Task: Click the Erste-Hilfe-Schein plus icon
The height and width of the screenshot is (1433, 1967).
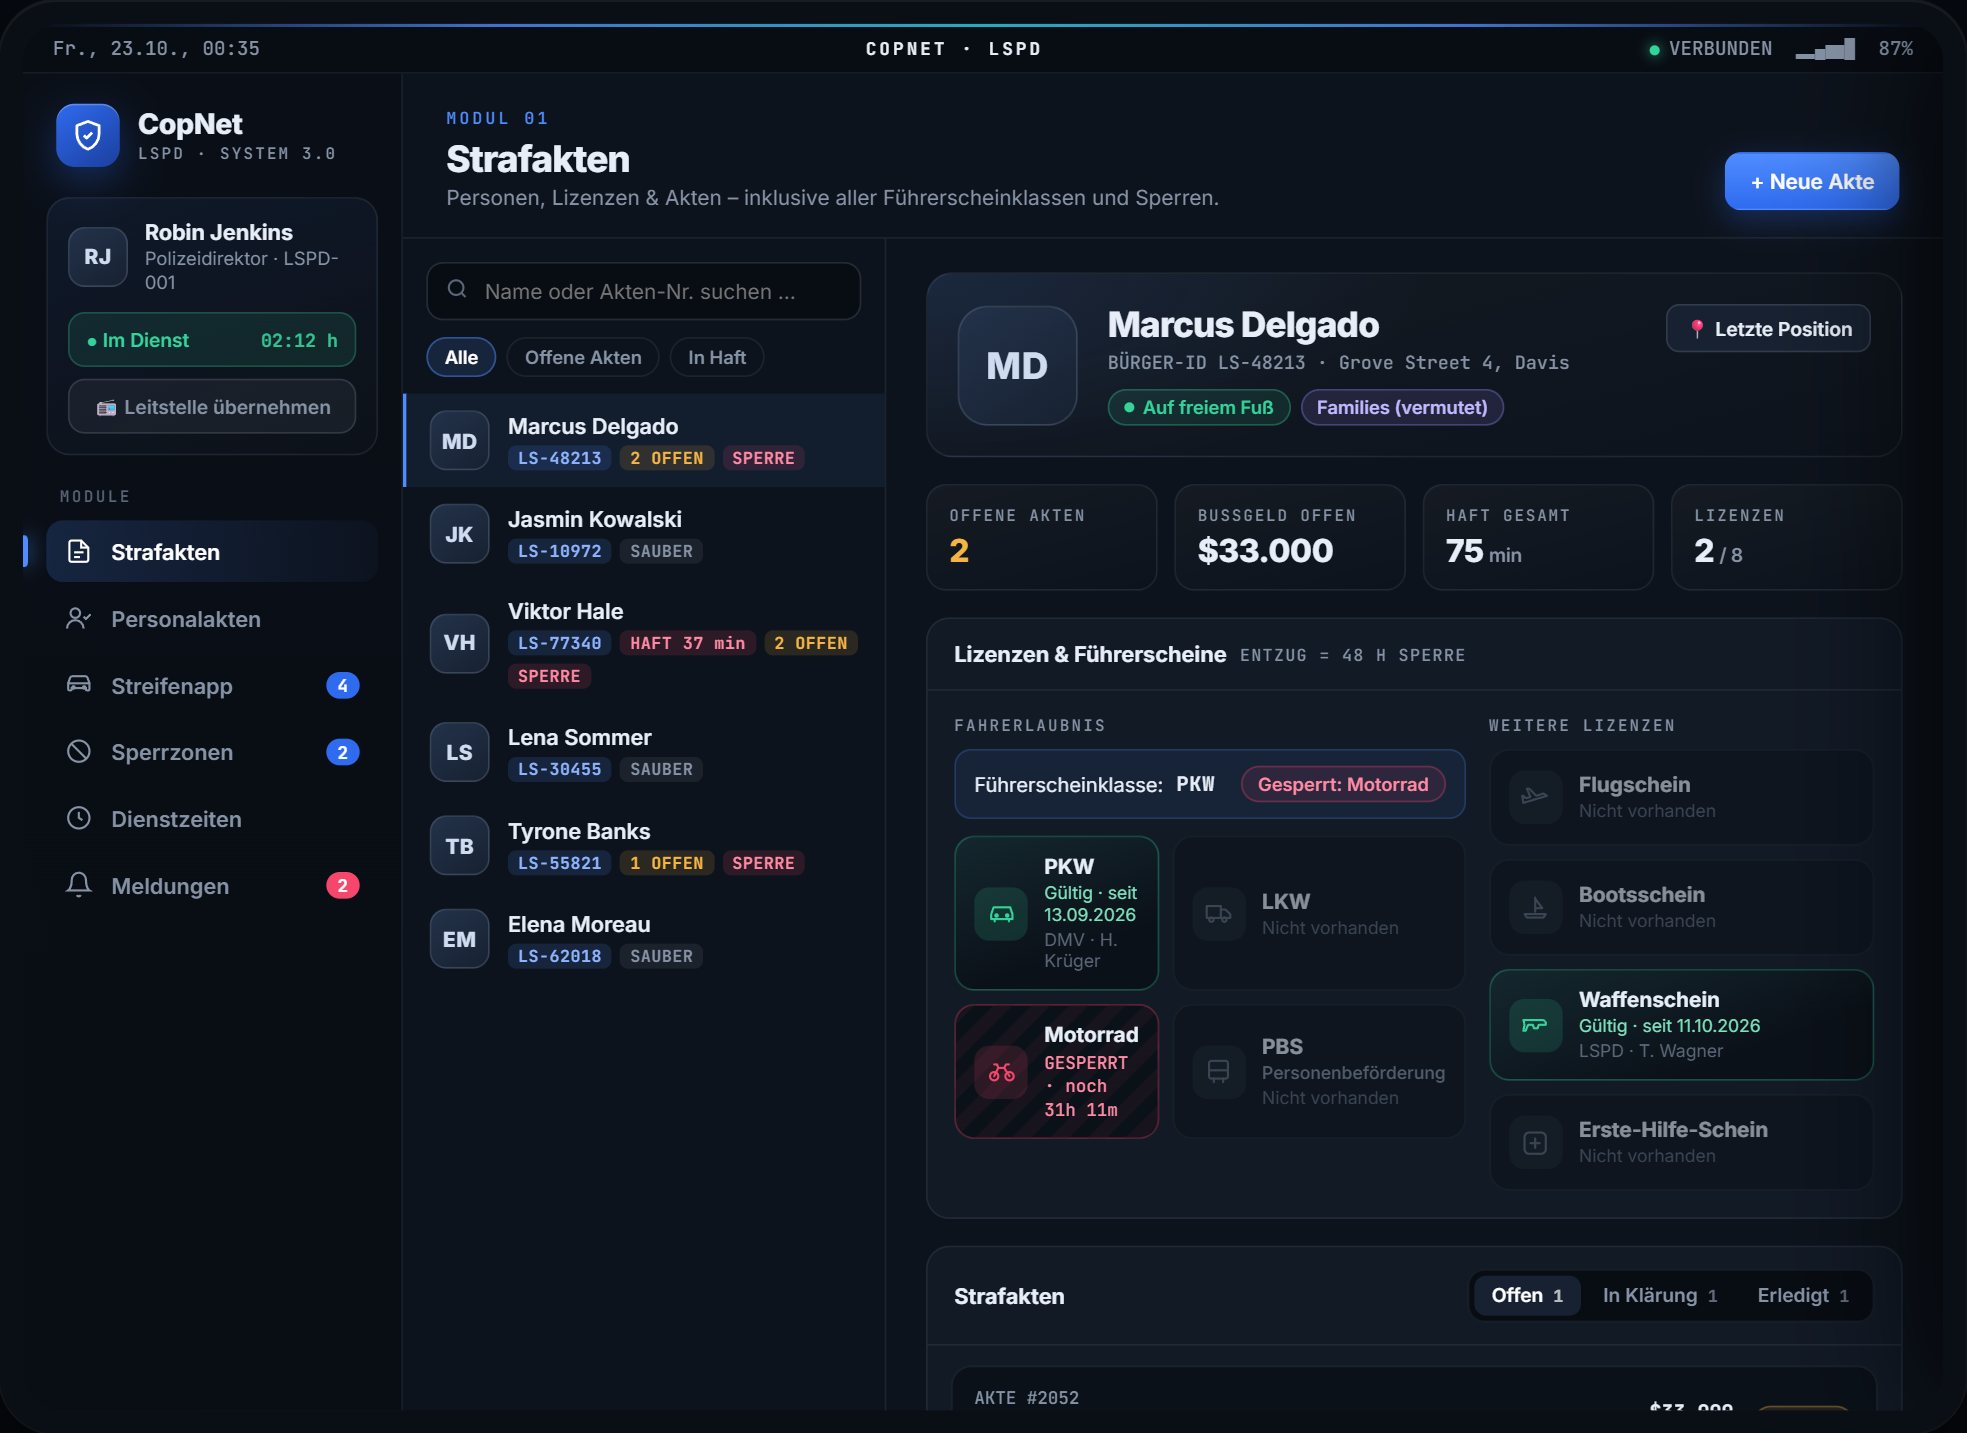Action: [1535, 1143]
